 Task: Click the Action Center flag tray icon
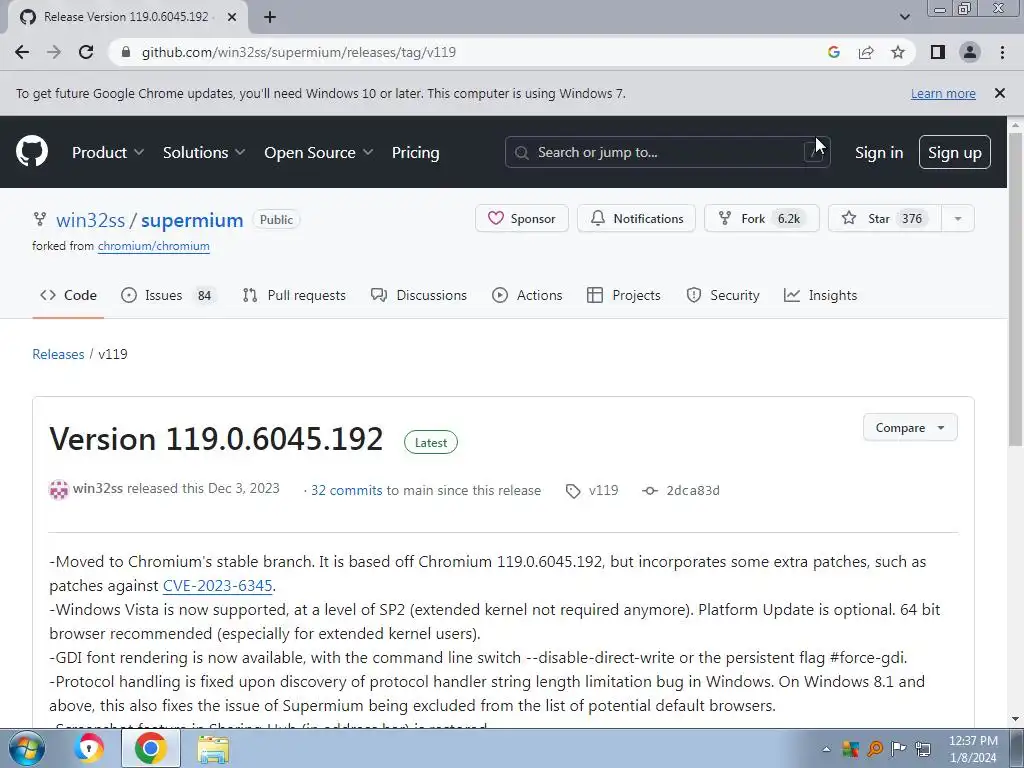899,748
